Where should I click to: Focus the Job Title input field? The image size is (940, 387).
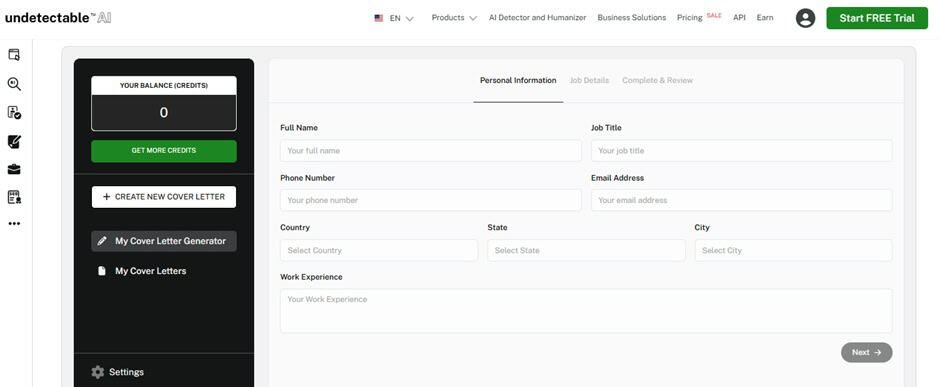coord(742,150)
